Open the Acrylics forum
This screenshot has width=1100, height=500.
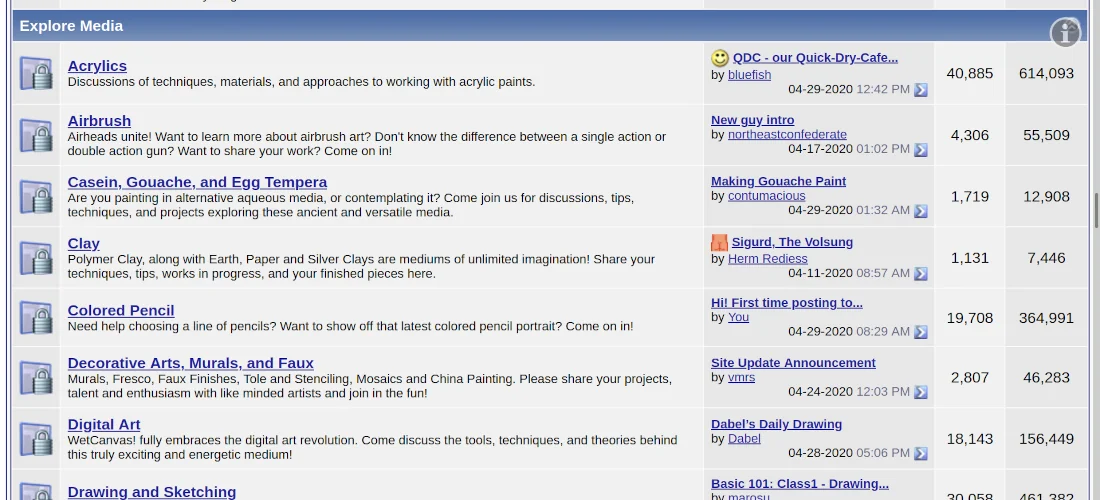(97, 66)
